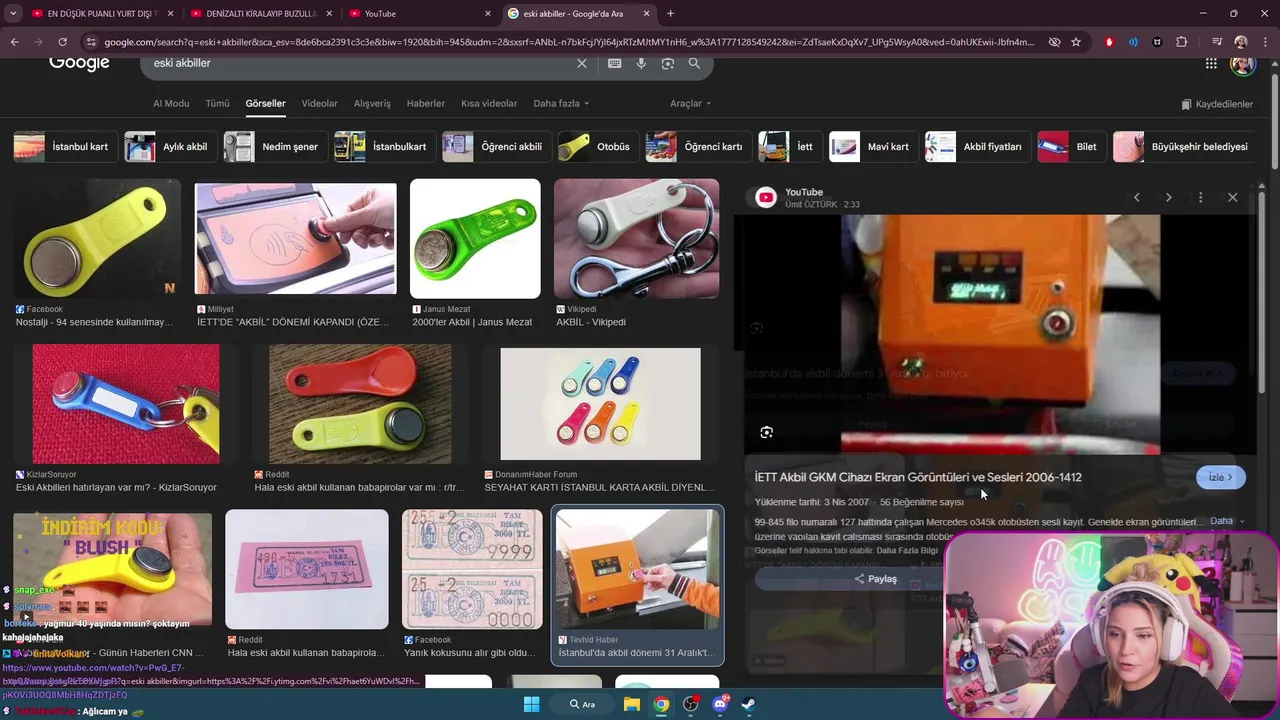This screenshot has height=720, width=1280.
Task: Click the magnifier search icon in search bar
Action: click(x=694, y=63)
